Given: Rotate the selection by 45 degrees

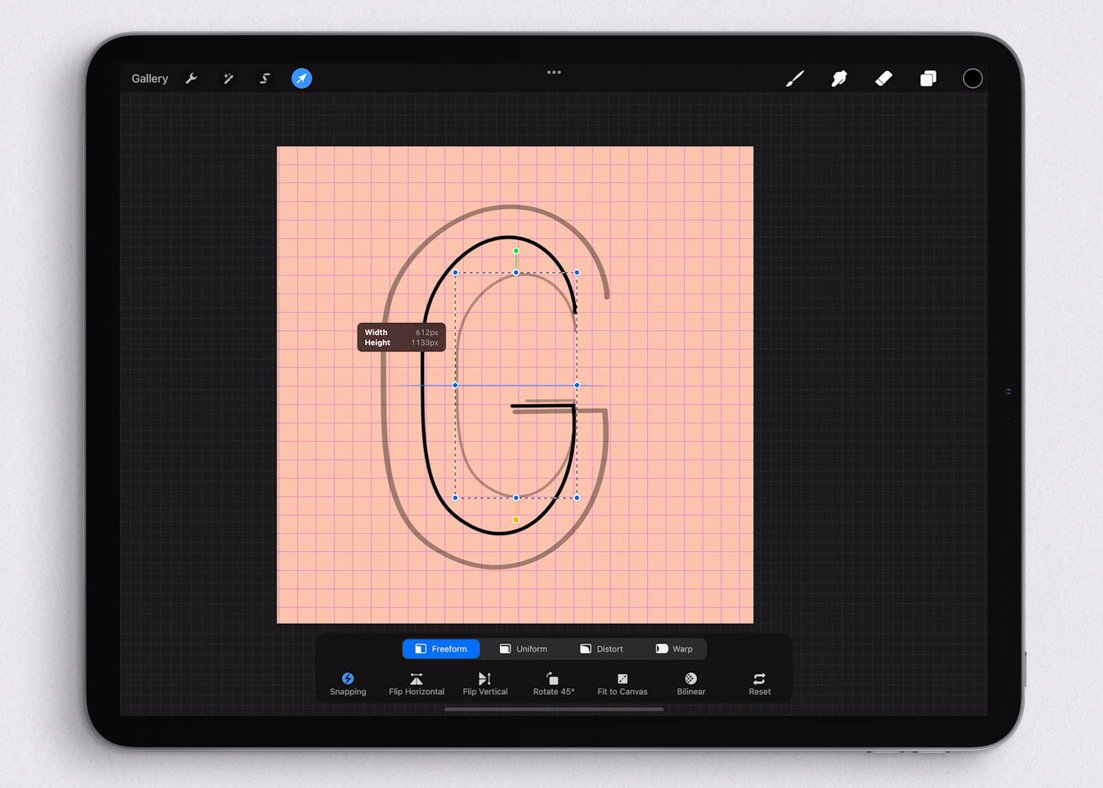Looking at the screenshot, I should [x=554, y=685].
